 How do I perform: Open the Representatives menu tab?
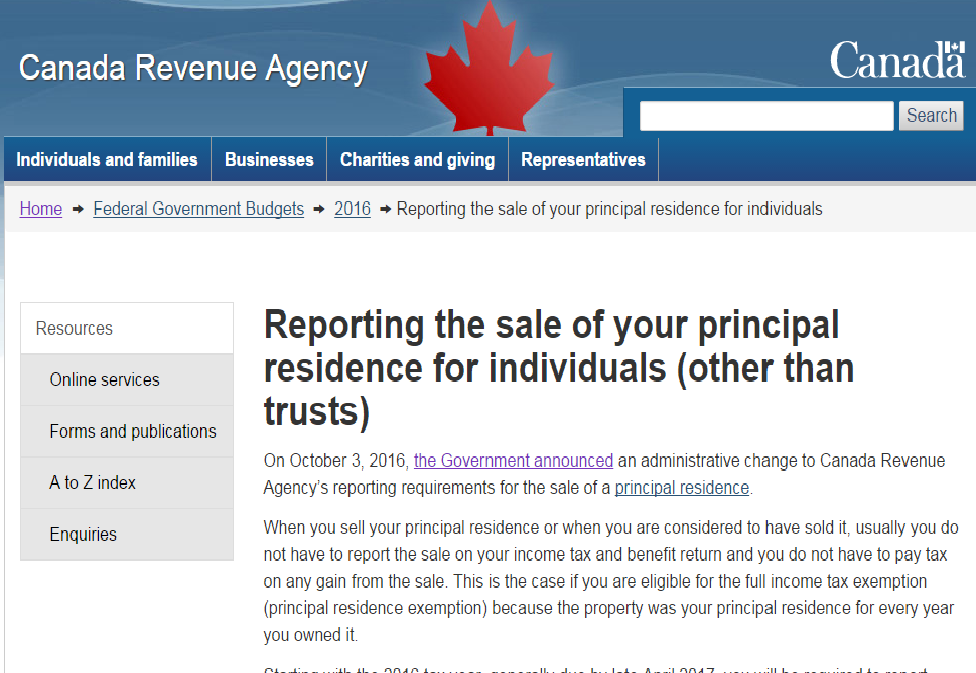pos(583,159)
